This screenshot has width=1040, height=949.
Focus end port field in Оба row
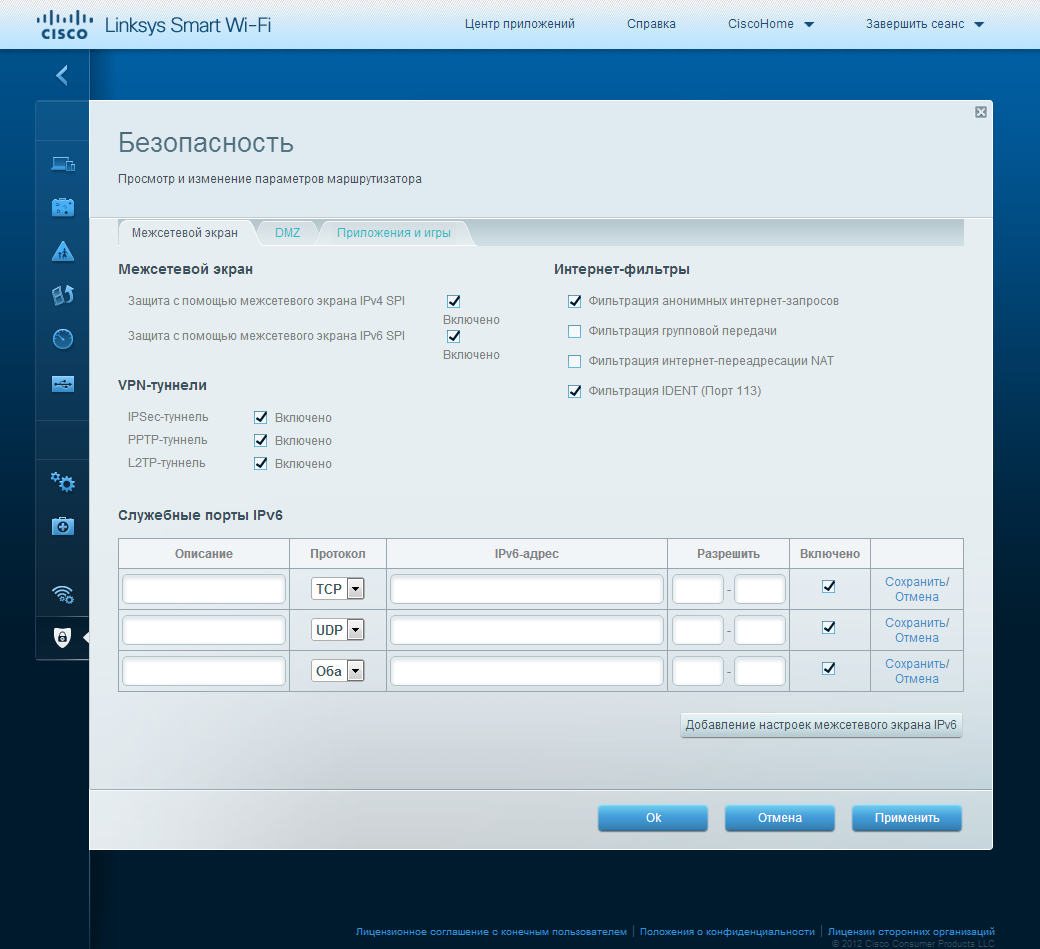[x=760, y=671]
